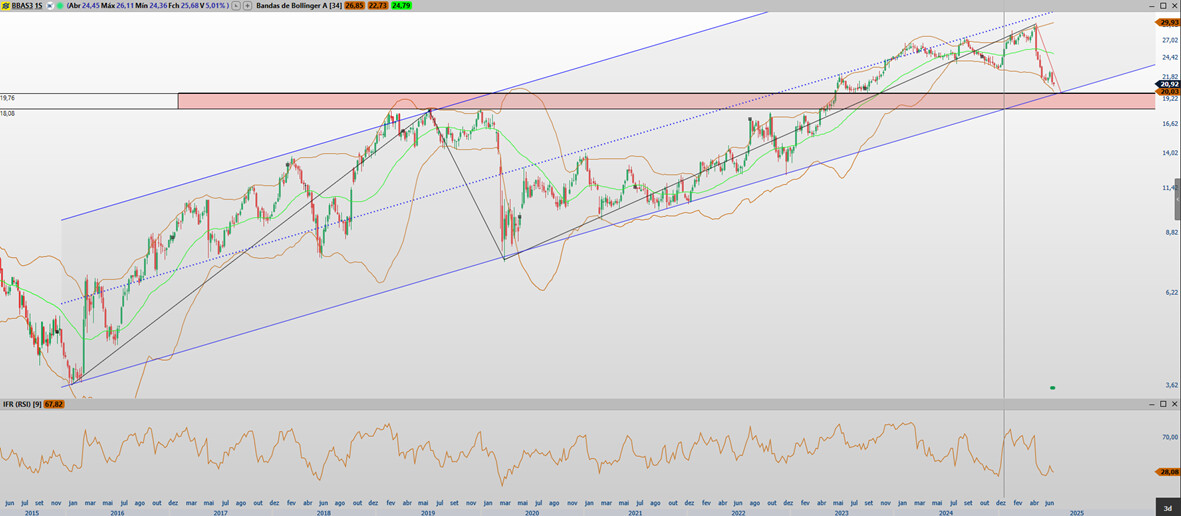The height and width of the screenshot is (516, 1181).
Task: Minimize the main price chart panel
Action: [1150, 5]
